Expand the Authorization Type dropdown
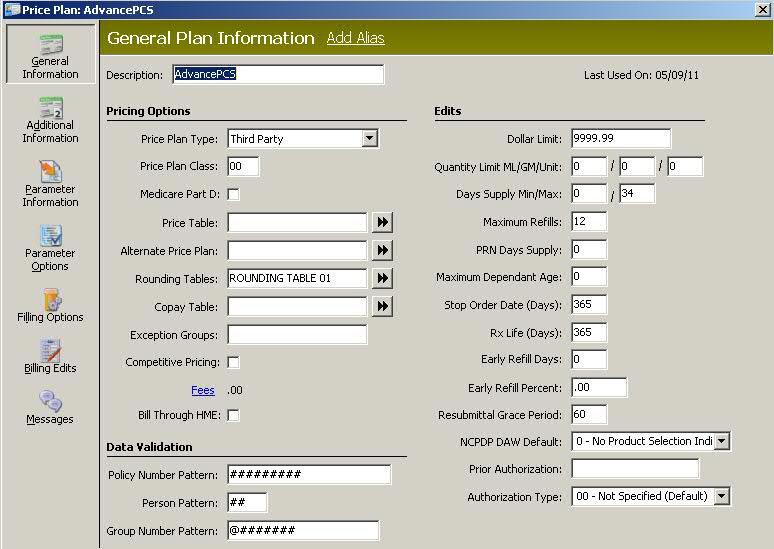 (x=722, y=496)
